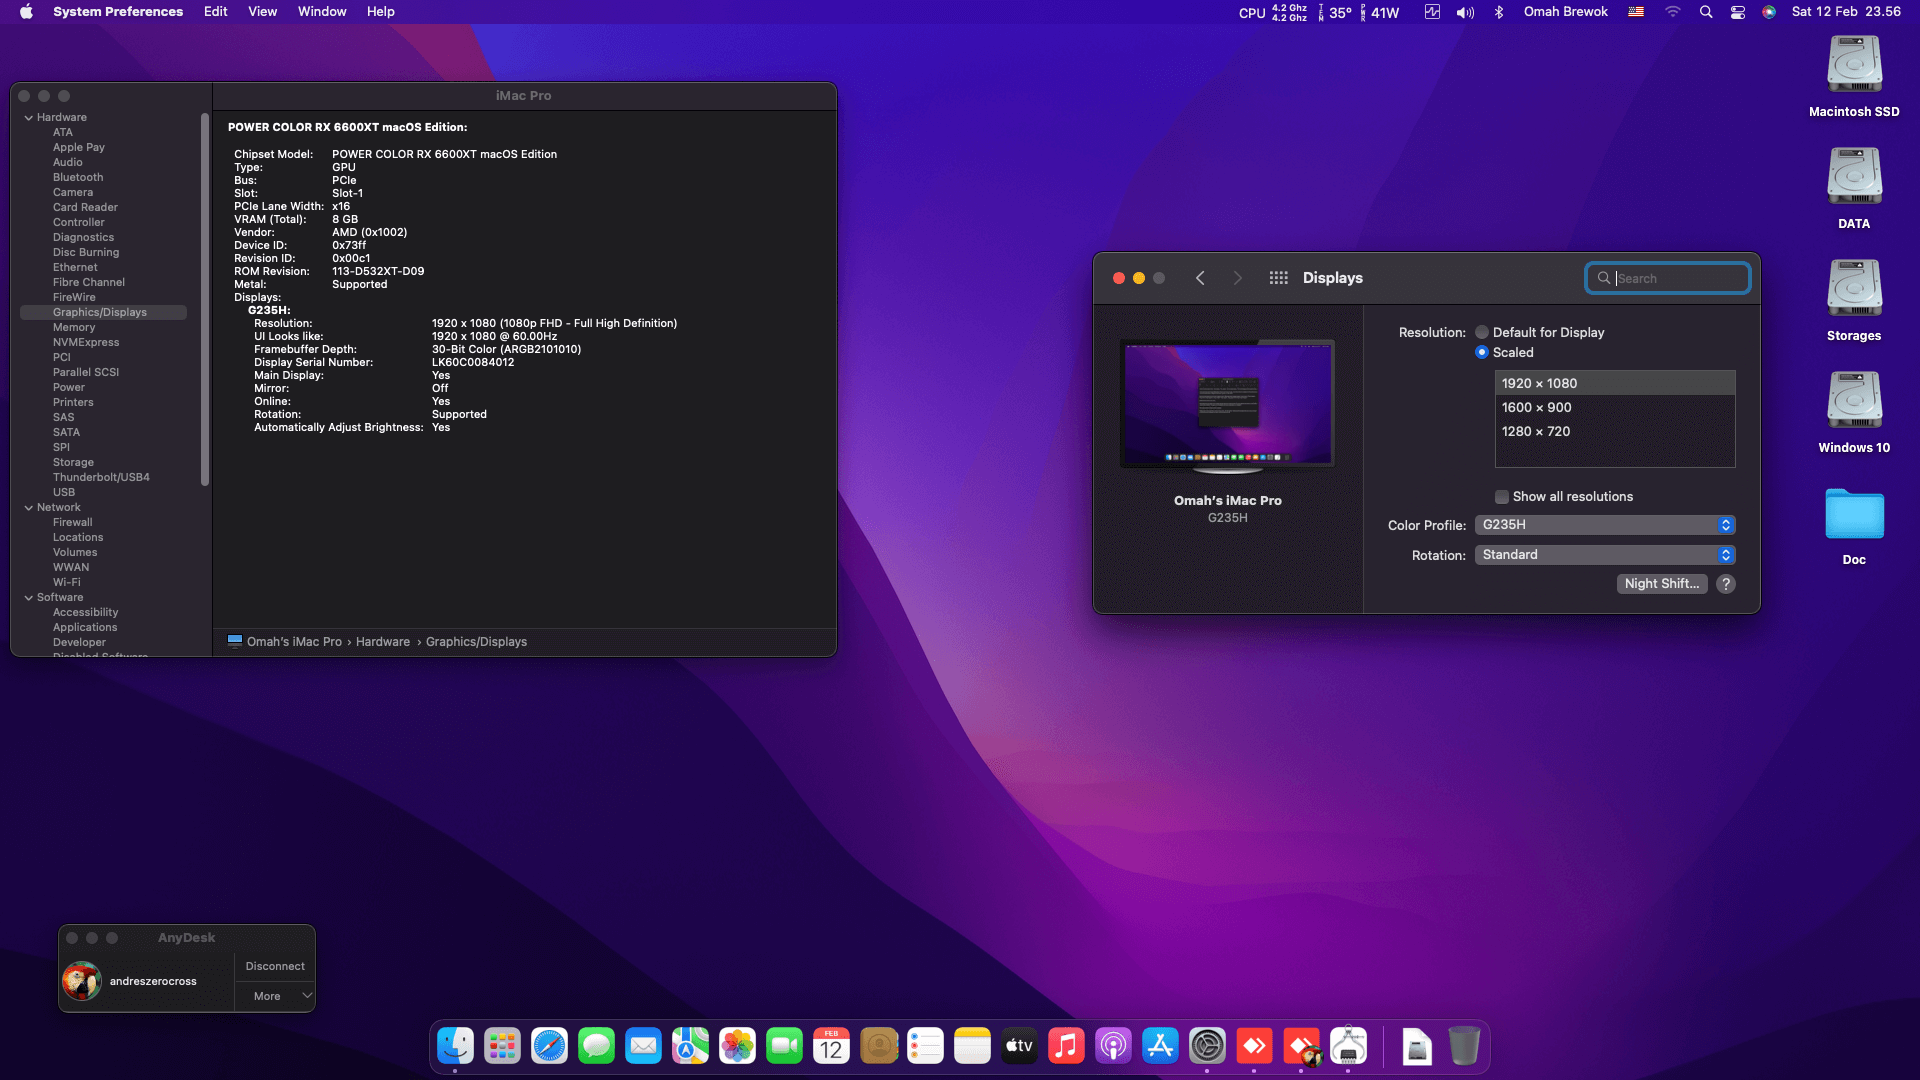Image resolution: width=1920 pixels, height=1080 pixels.
Task: Select 1920 × 1080 in the resolution list
Action: [x=1615, y=383]
